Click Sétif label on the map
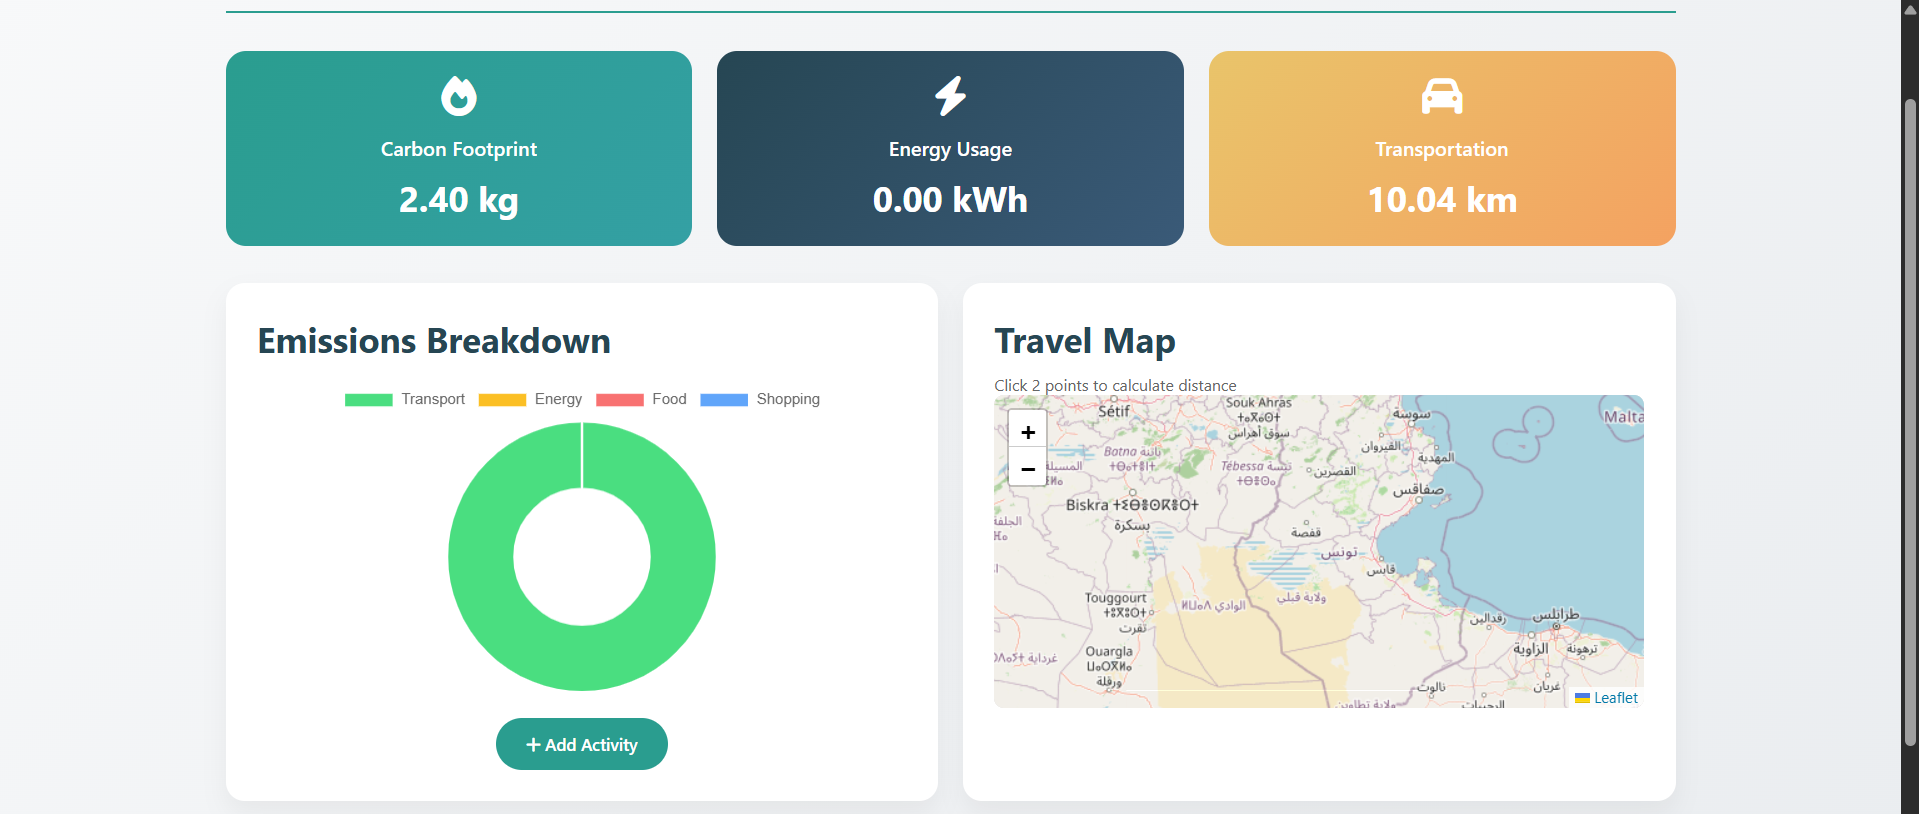Viewport: 1919px width, 814px height. [1114, 411]
